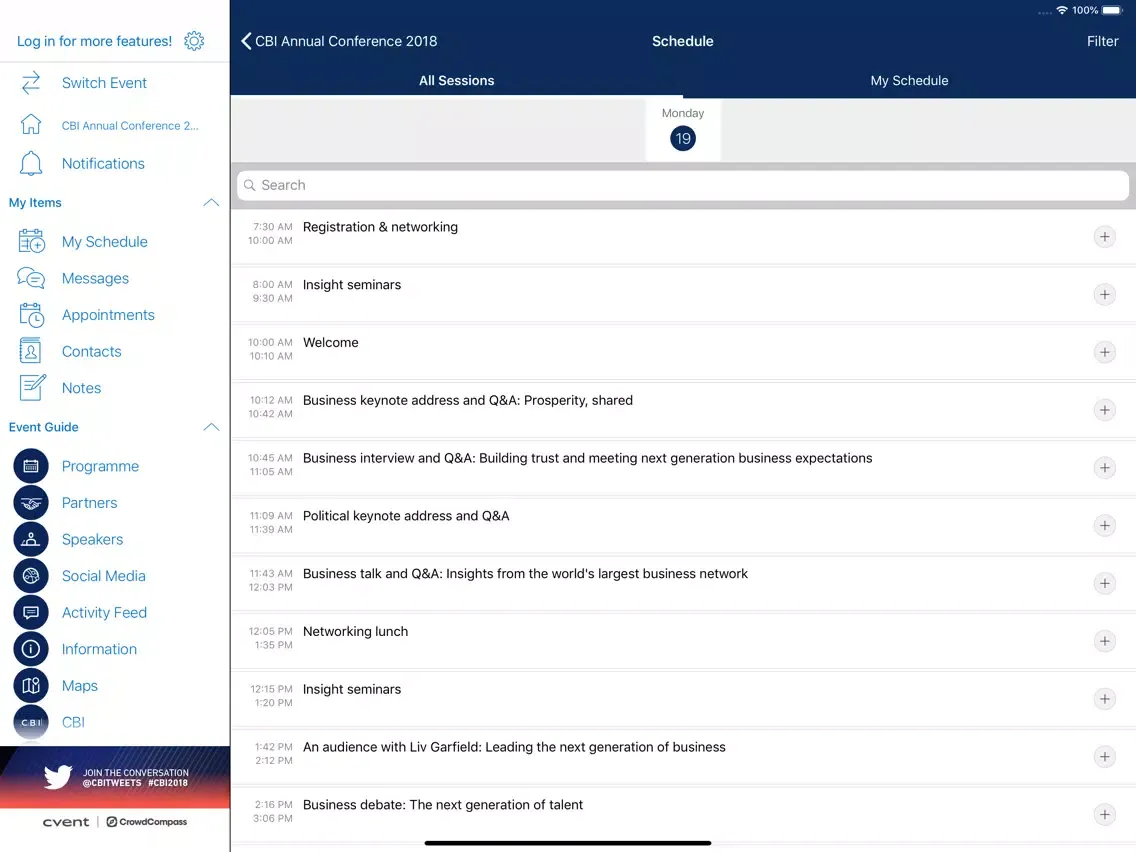Open Business debate: next generation of talent
Screen dimensions: 1136x852
click(443, 804)
